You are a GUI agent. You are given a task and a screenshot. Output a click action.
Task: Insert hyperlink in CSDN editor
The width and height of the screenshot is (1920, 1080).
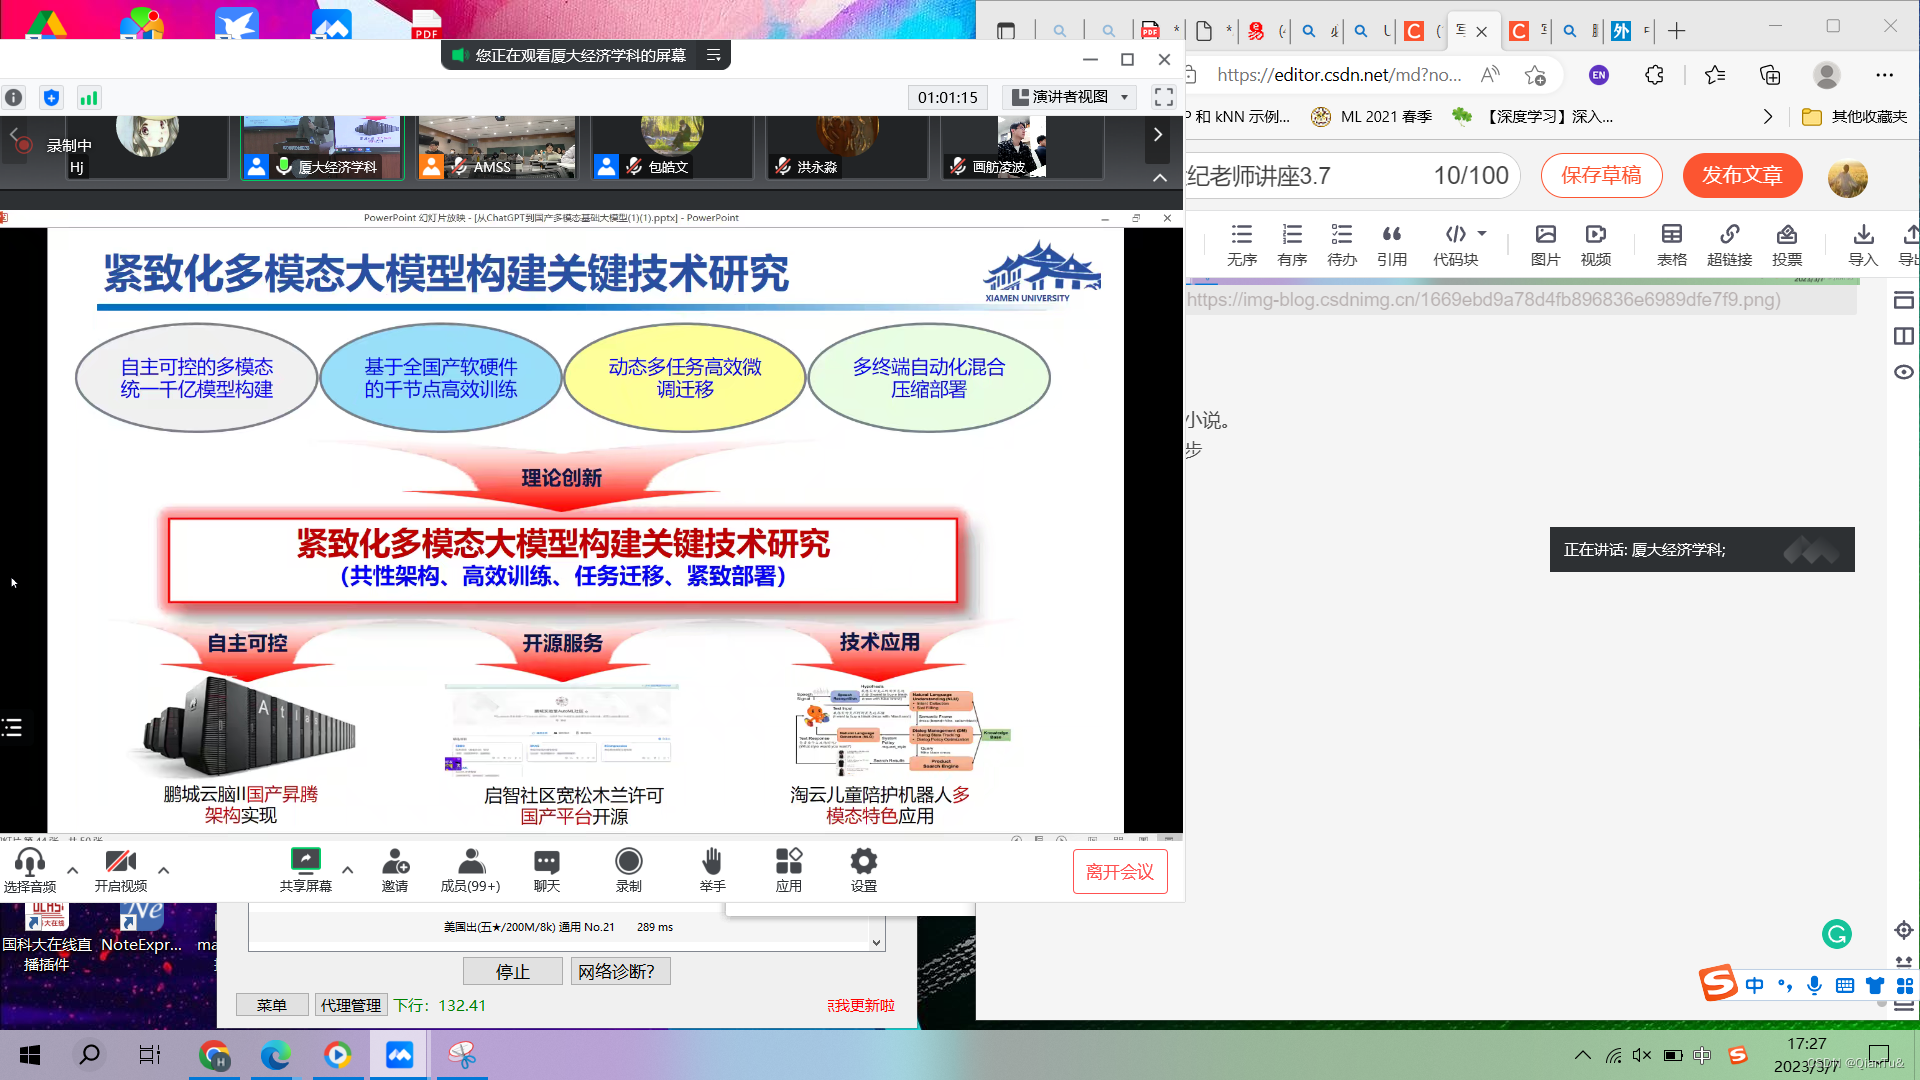pyautogui.click(x=1729, y=245)
